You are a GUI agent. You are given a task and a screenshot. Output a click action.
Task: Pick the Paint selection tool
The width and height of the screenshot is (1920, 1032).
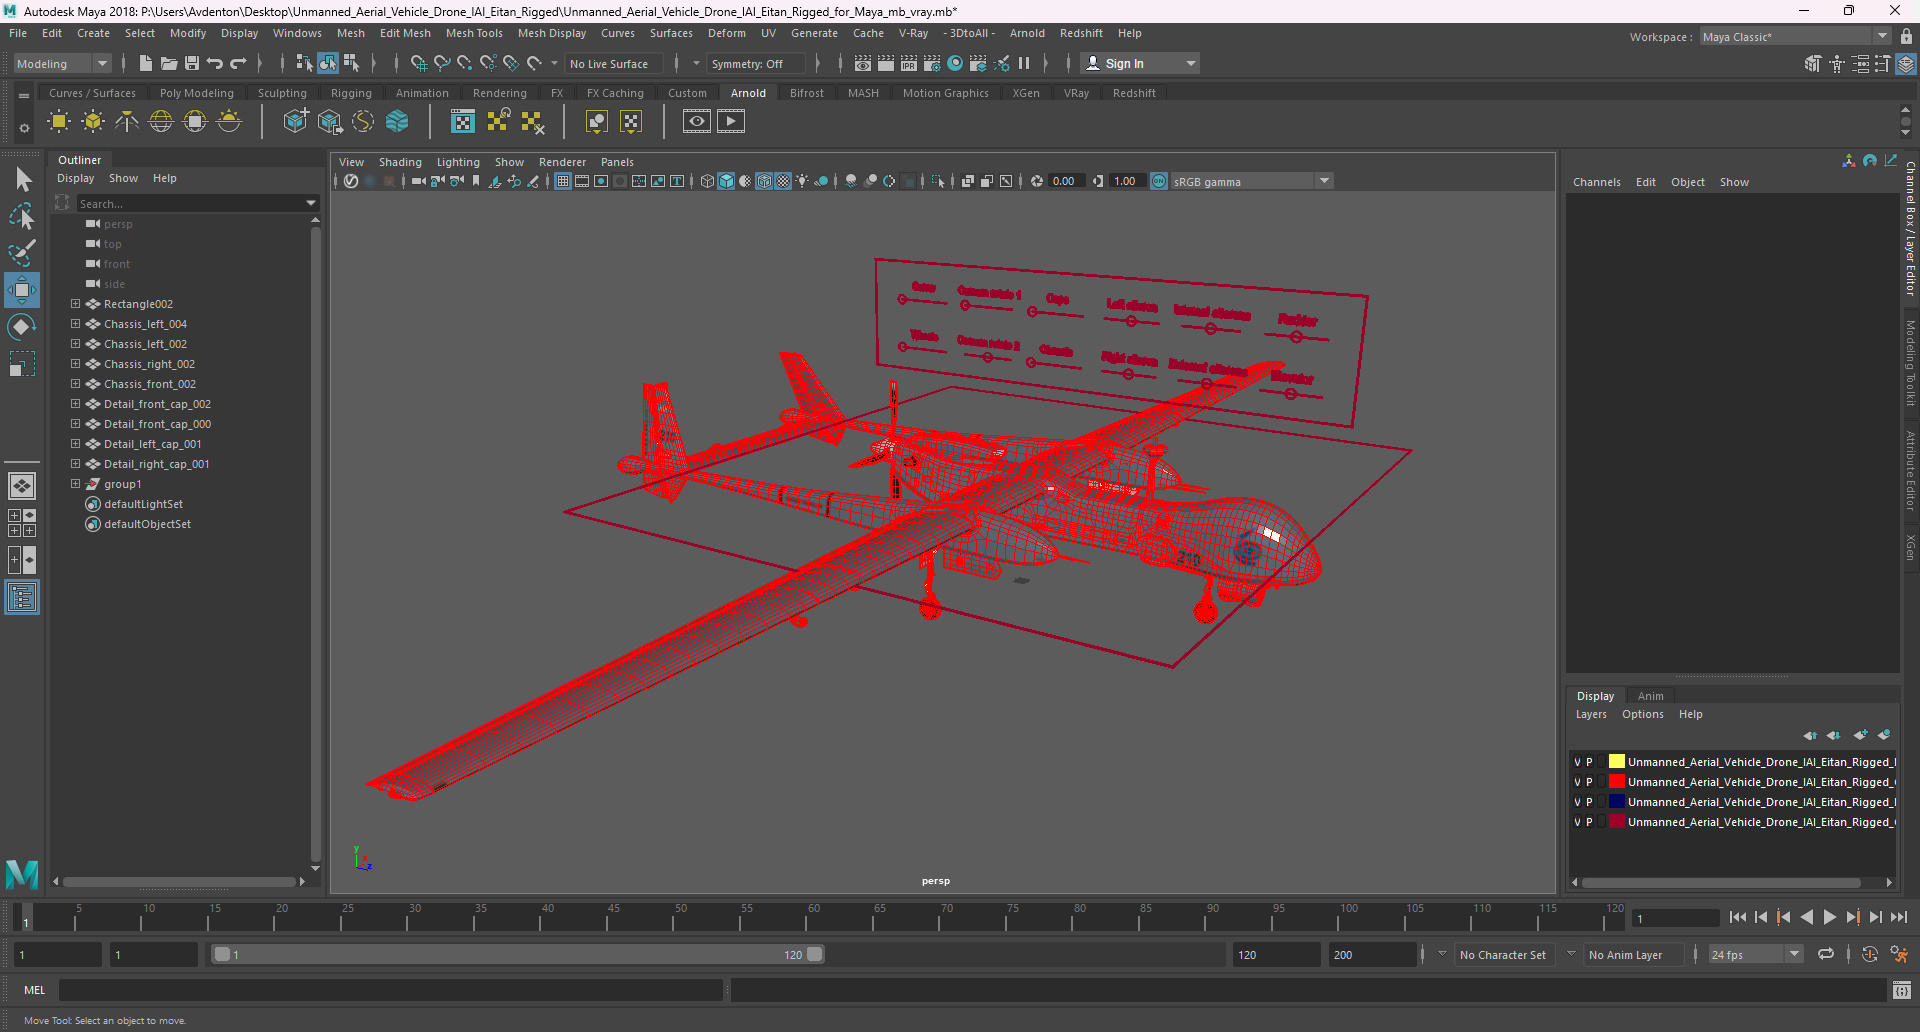pyautogui.click(x=22, y=252)
